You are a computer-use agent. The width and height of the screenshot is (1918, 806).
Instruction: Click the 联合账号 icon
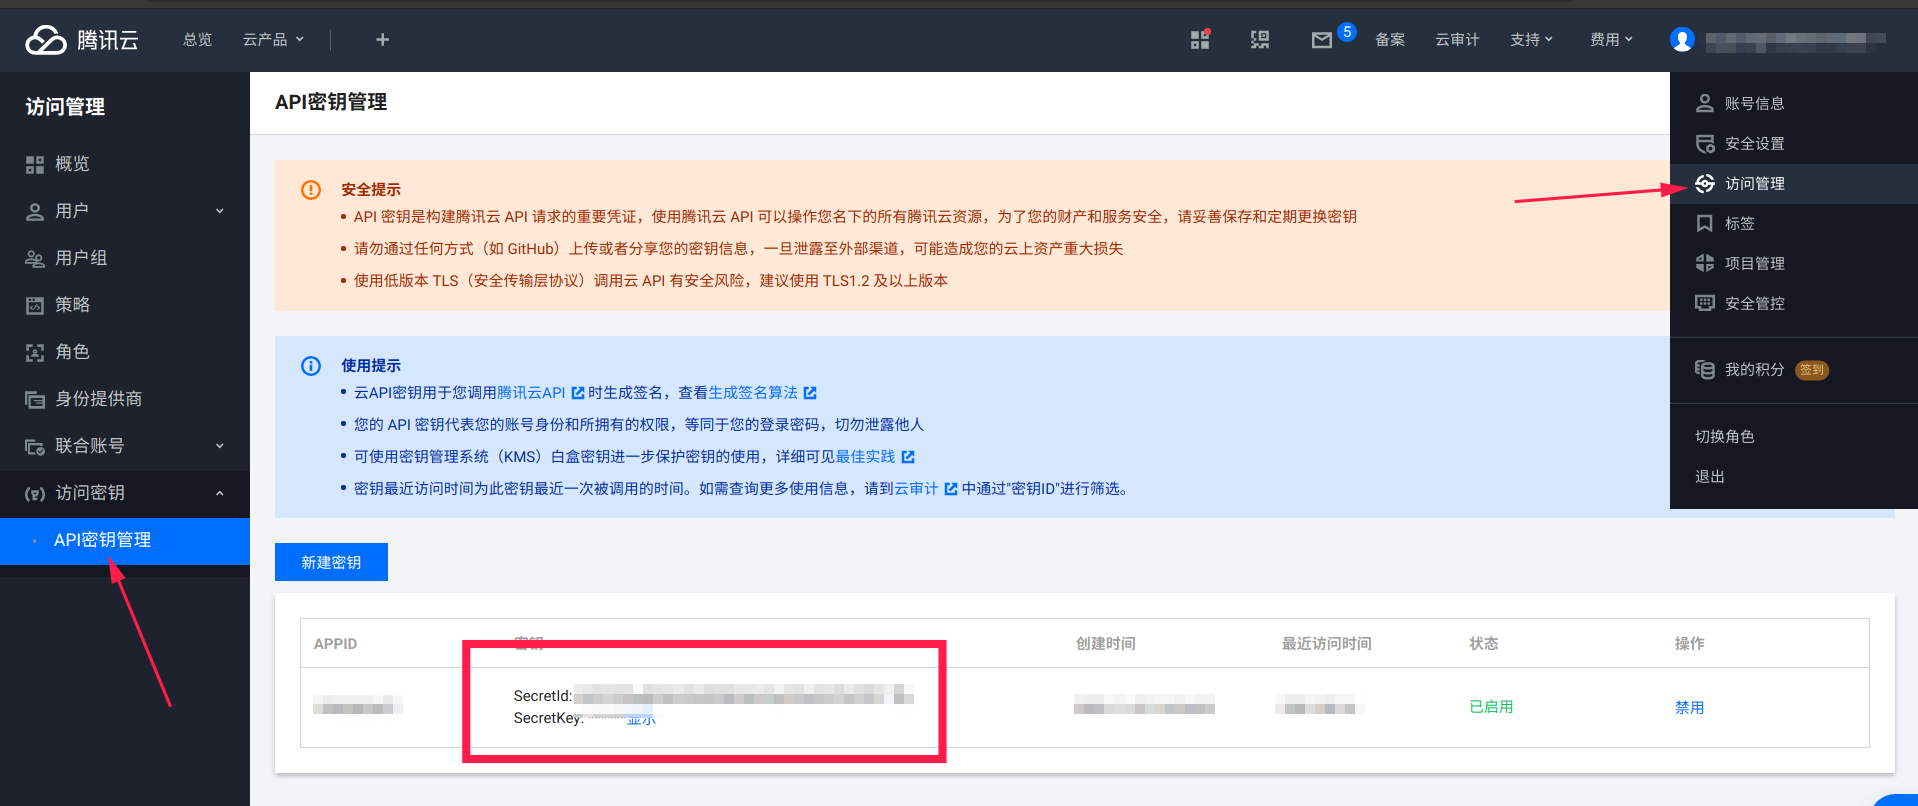tap(35, 446)
